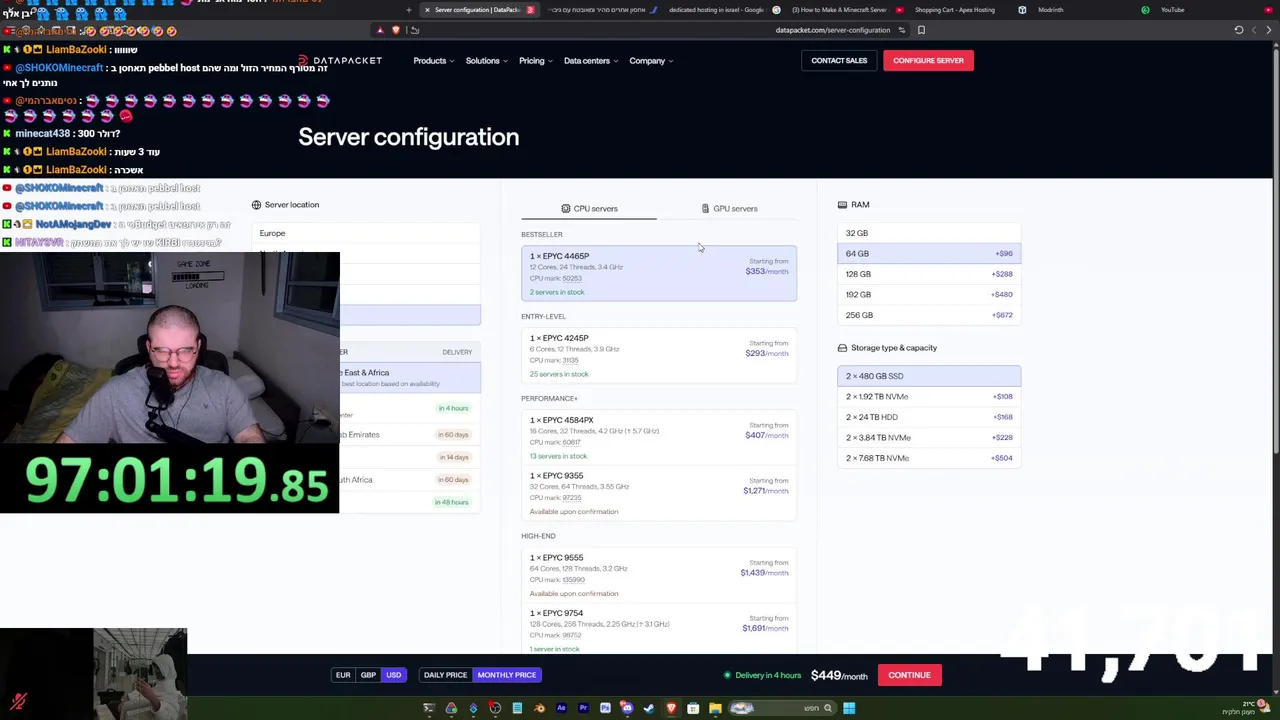1280x720 pixels.
Task: Click the Storage type & capacity icon
Action: point(842,348)
